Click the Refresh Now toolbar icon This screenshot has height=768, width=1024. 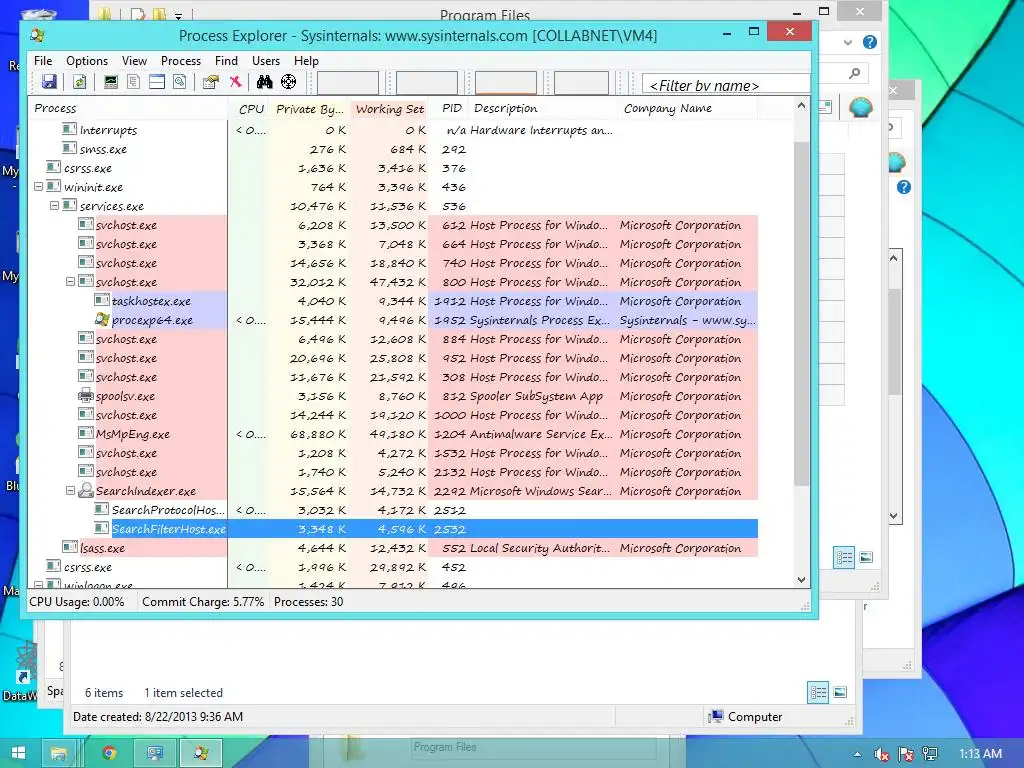[80, 82]
